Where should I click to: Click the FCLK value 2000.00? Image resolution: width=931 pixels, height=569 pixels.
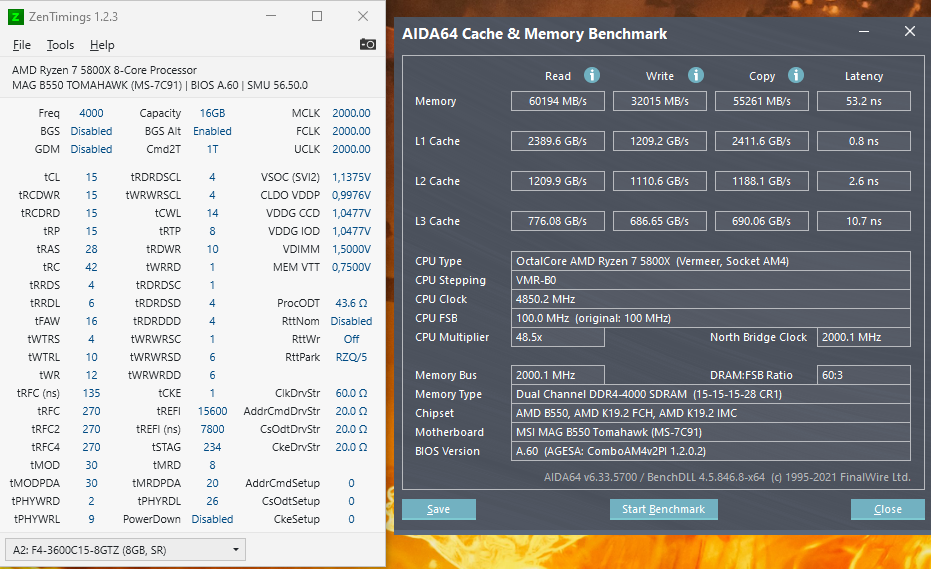pyautogui.click(x=351, y=131)
